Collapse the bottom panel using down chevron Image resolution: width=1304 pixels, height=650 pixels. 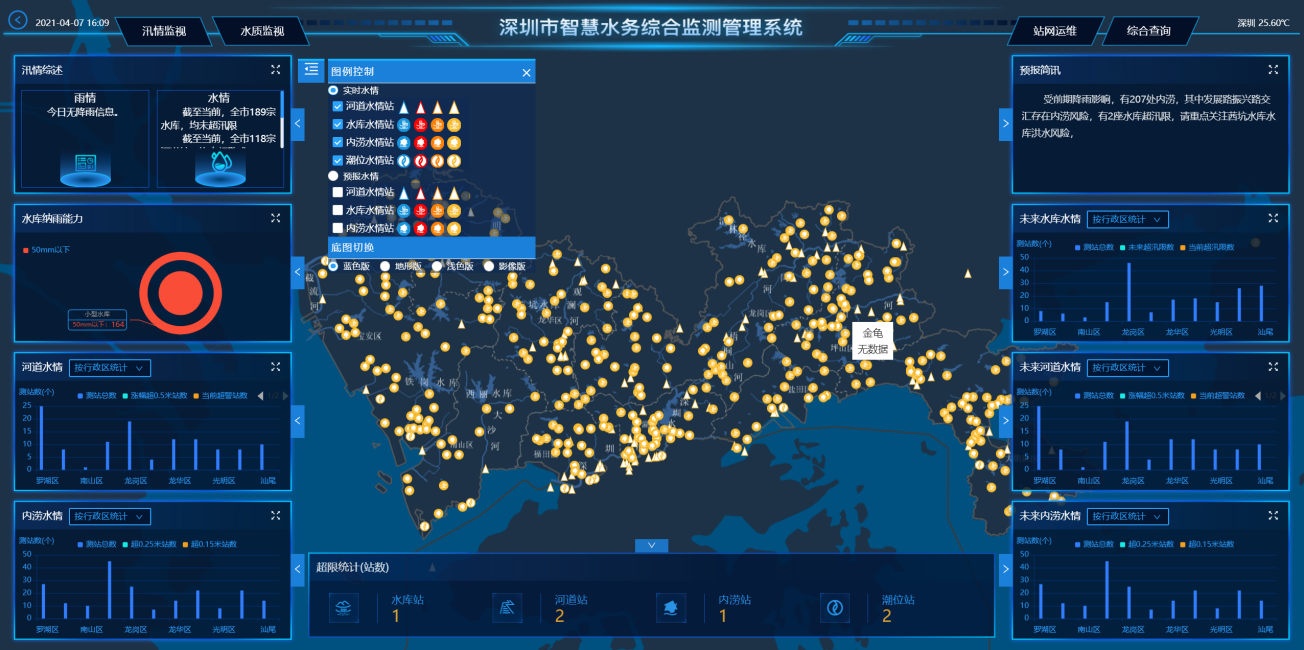(x=651, y=545)
